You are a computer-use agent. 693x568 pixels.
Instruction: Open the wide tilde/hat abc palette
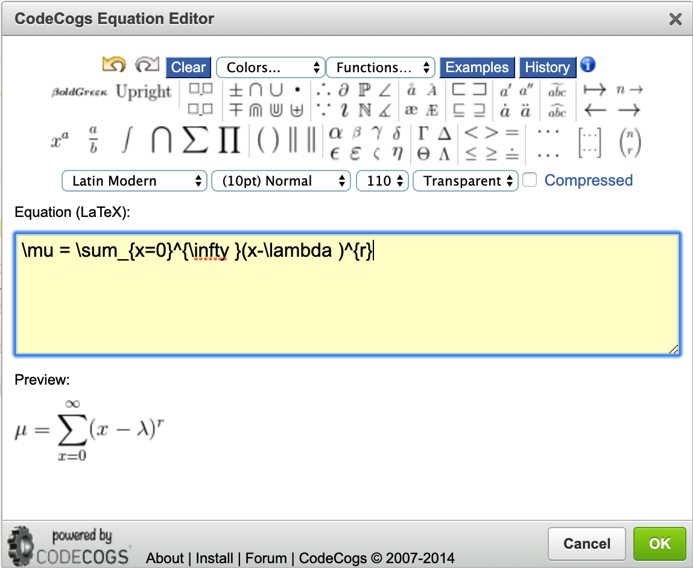(557, 101)
